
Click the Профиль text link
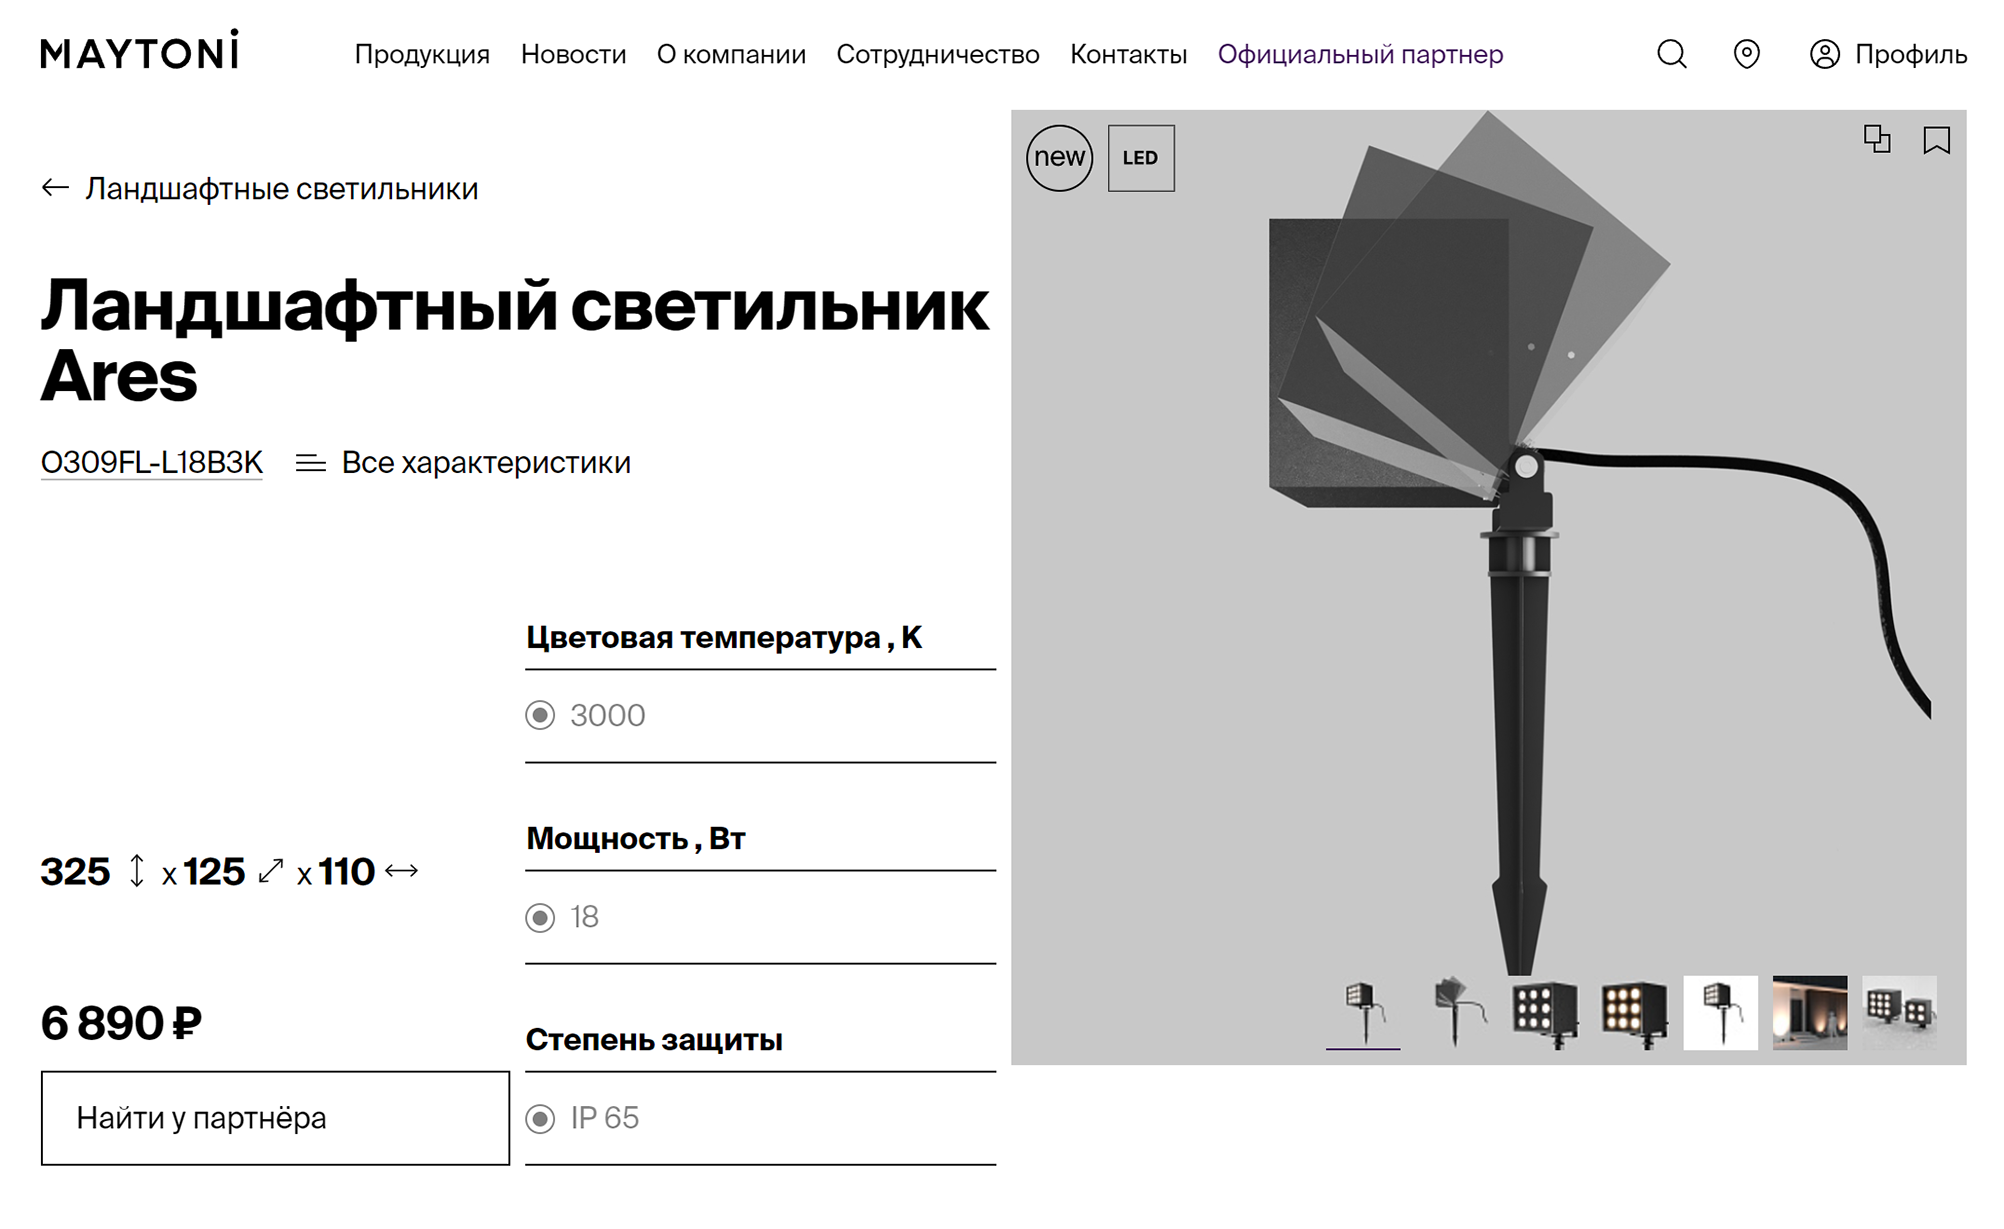(x=1911, y=54)
